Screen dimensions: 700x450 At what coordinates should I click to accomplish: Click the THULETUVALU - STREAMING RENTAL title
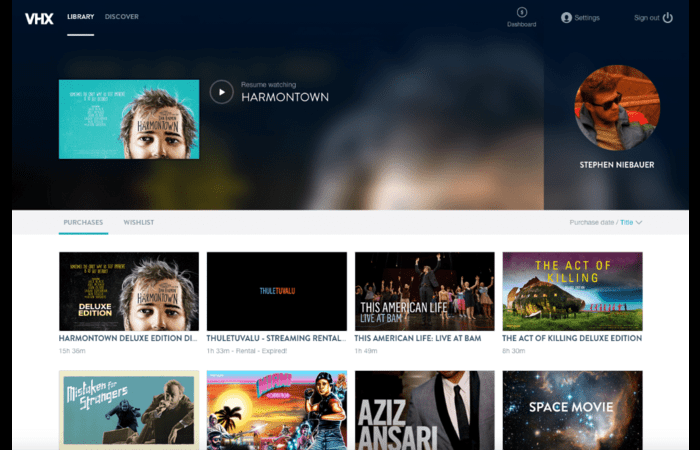276,338
